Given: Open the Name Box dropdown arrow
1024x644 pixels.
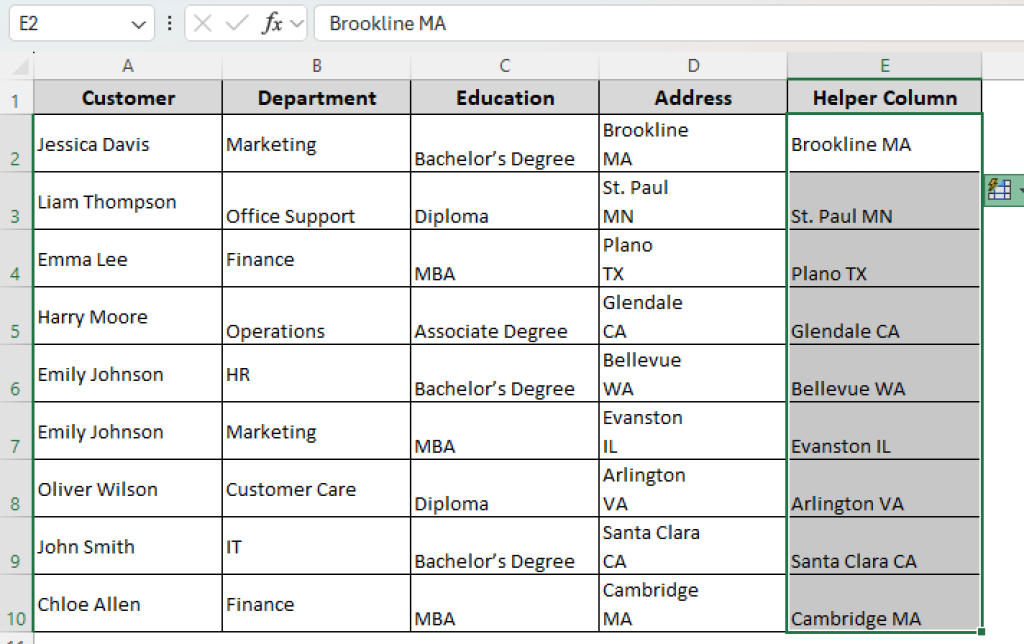Looking at the screenshot, I should pos(139,23).
